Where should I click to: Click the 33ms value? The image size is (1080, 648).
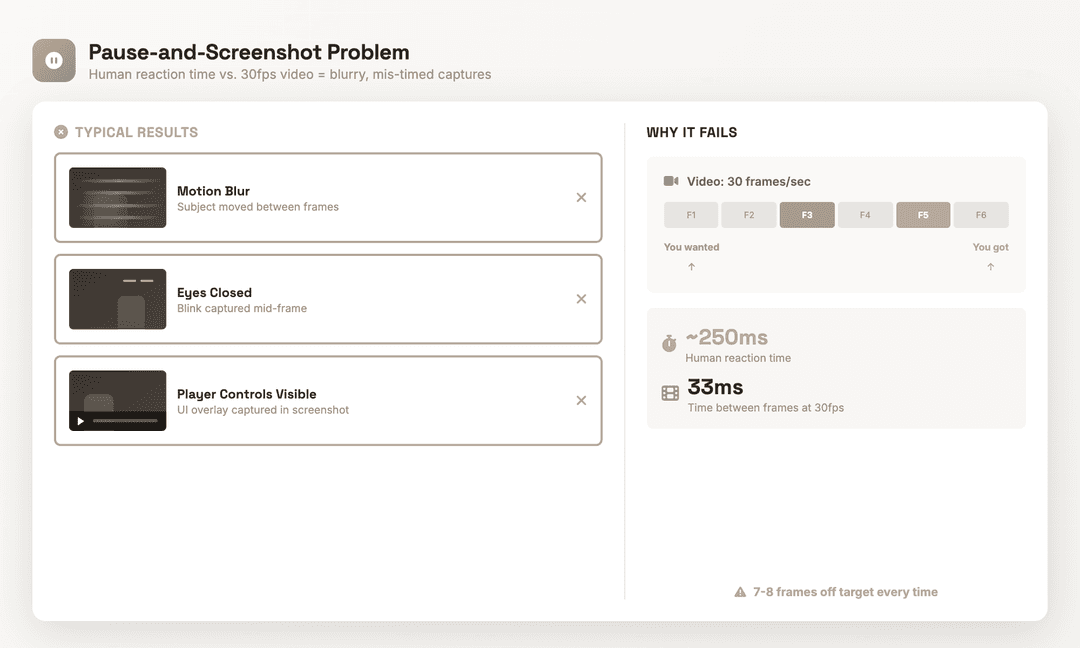(x=715, y=387)
